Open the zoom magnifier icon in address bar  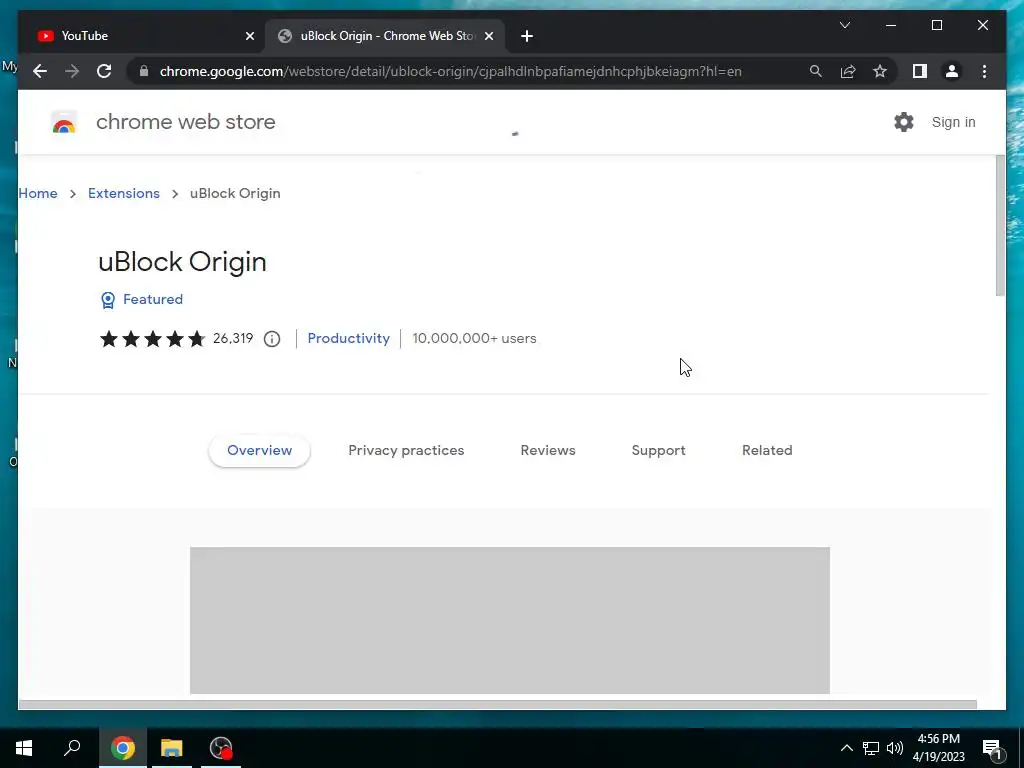click(x=816, y=71)
